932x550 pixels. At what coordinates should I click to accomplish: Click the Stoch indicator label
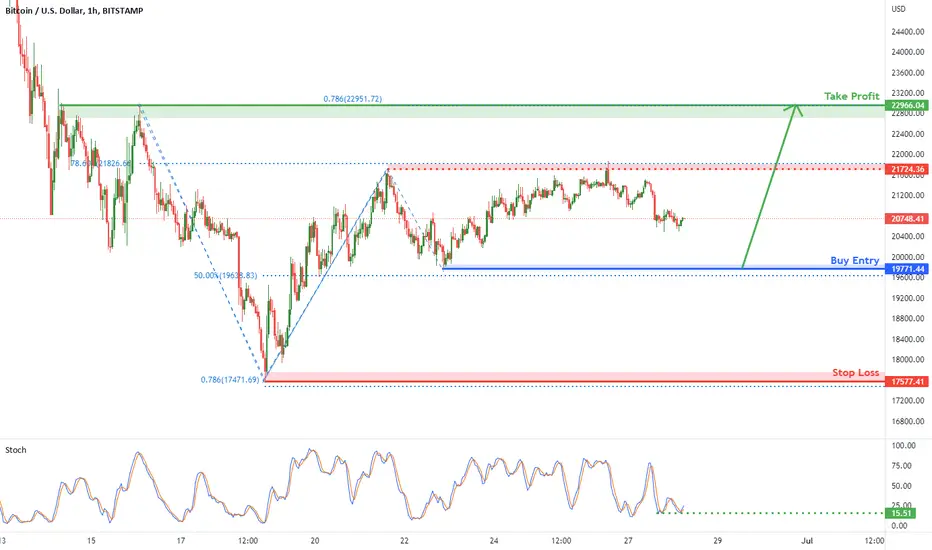(x=15, y=450)
